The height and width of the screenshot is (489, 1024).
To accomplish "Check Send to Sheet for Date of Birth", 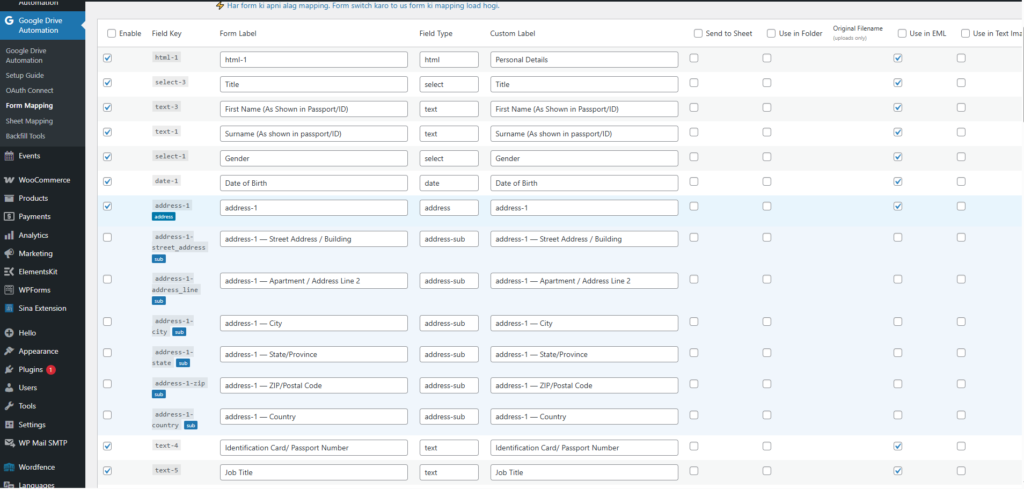I will pyautogui.click(x=694, y=181).
